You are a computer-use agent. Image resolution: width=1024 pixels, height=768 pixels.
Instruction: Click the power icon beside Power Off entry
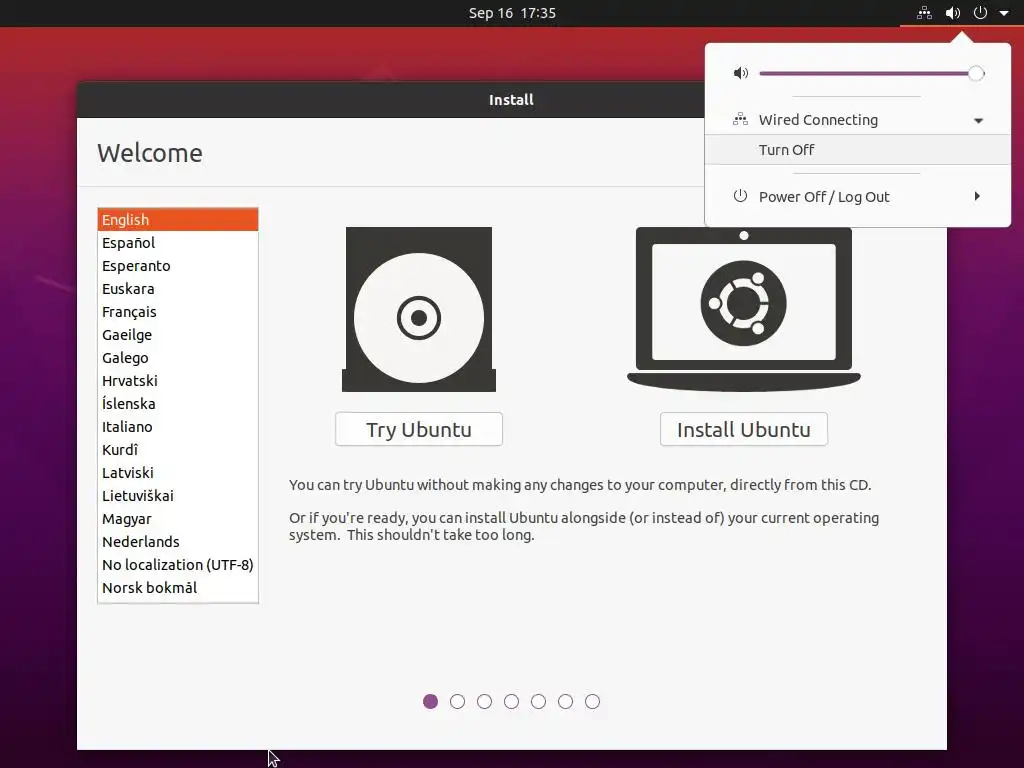740,196
